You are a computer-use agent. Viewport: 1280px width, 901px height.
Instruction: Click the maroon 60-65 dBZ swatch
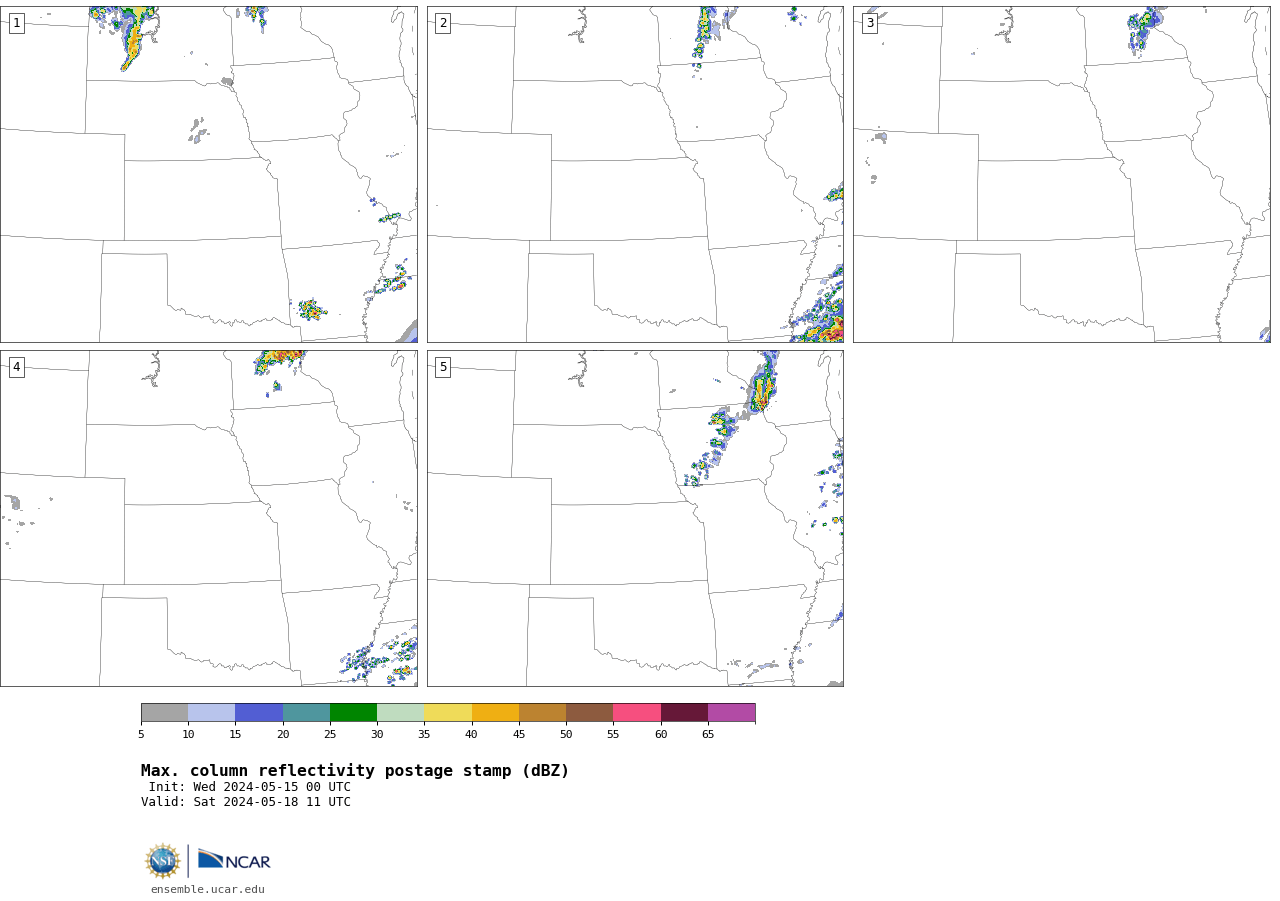(x=684, y=713)
